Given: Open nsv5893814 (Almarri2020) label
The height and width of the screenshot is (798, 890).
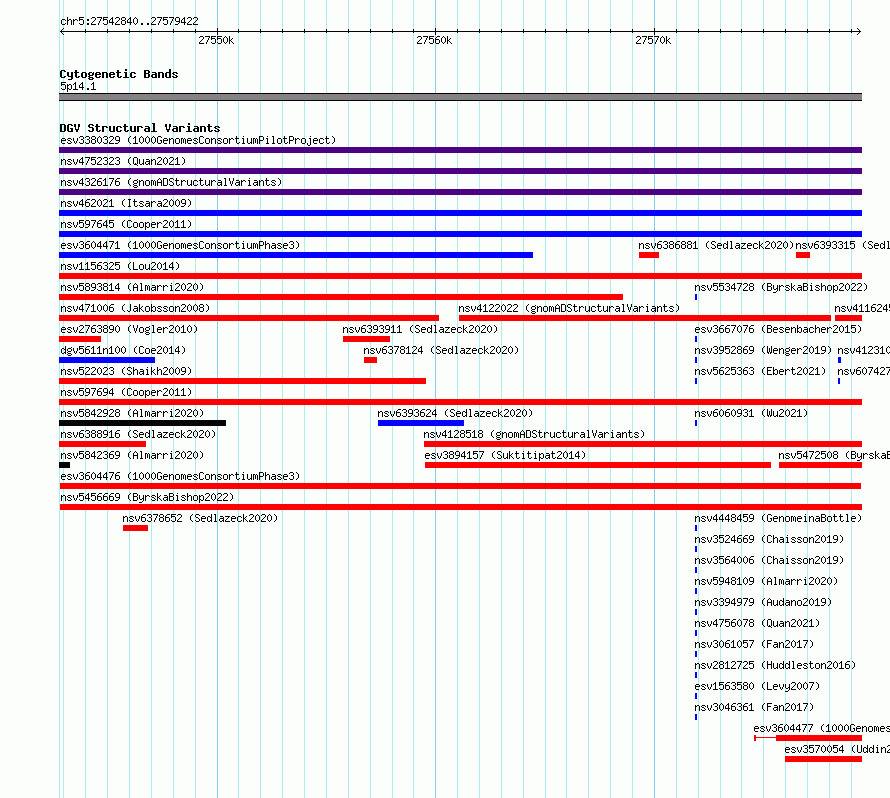Looking at the screenshot, I should point(132,287).
